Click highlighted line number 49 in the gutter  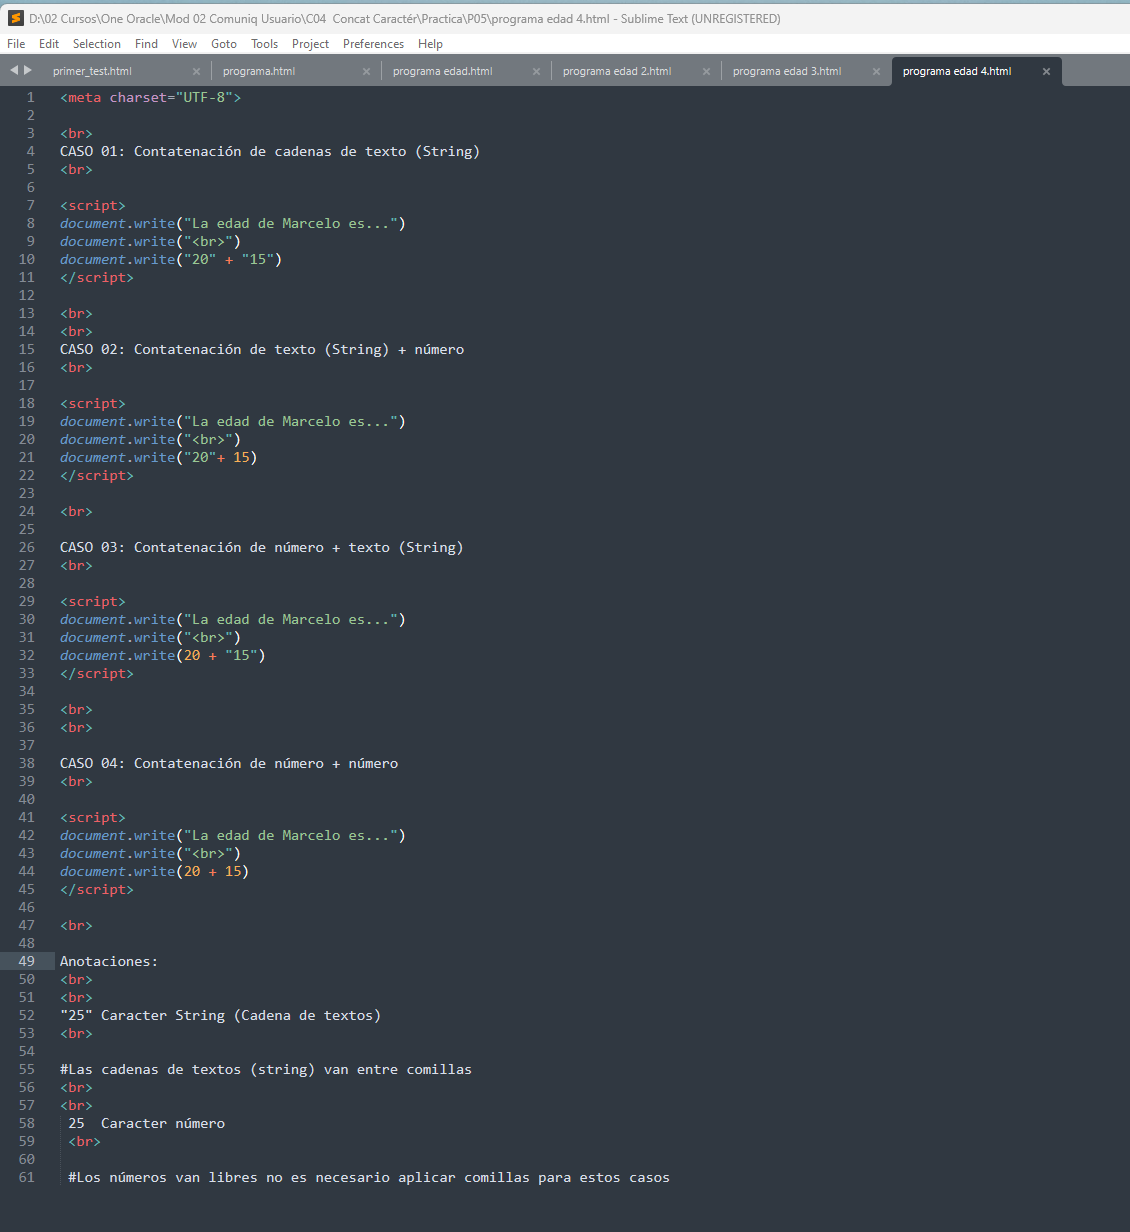coord(27,962)
